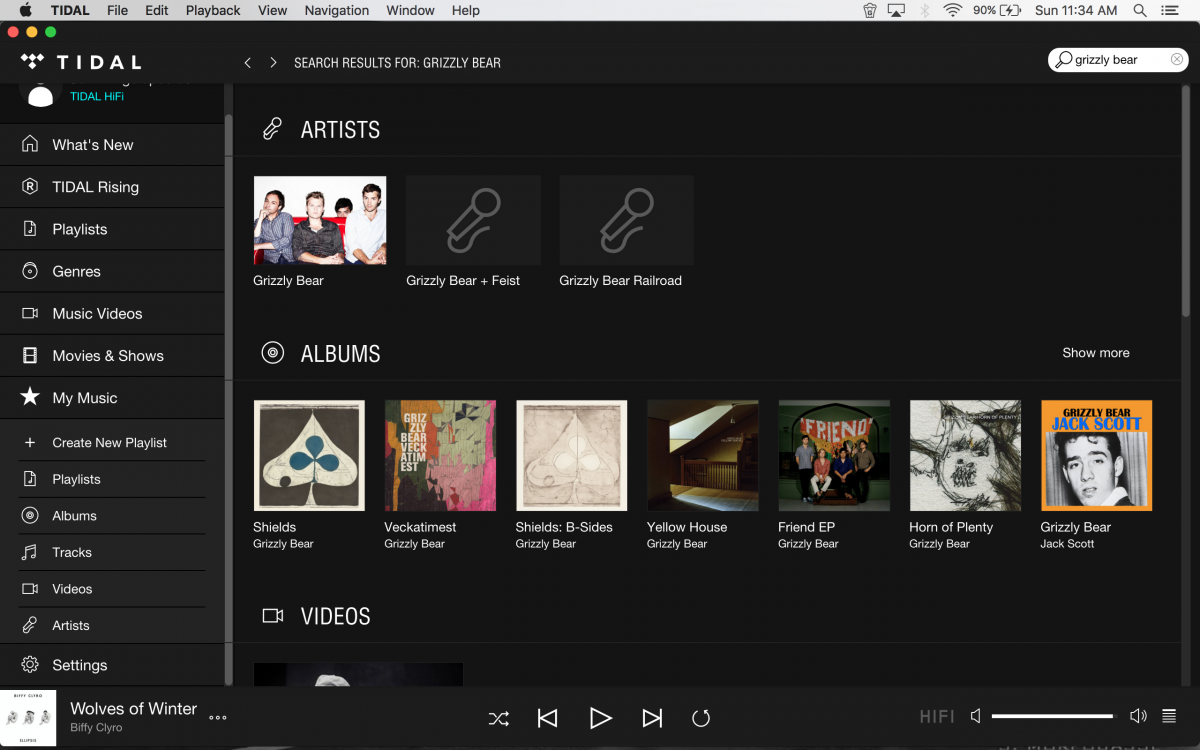Open the Shields album cover

click(309, 456)
